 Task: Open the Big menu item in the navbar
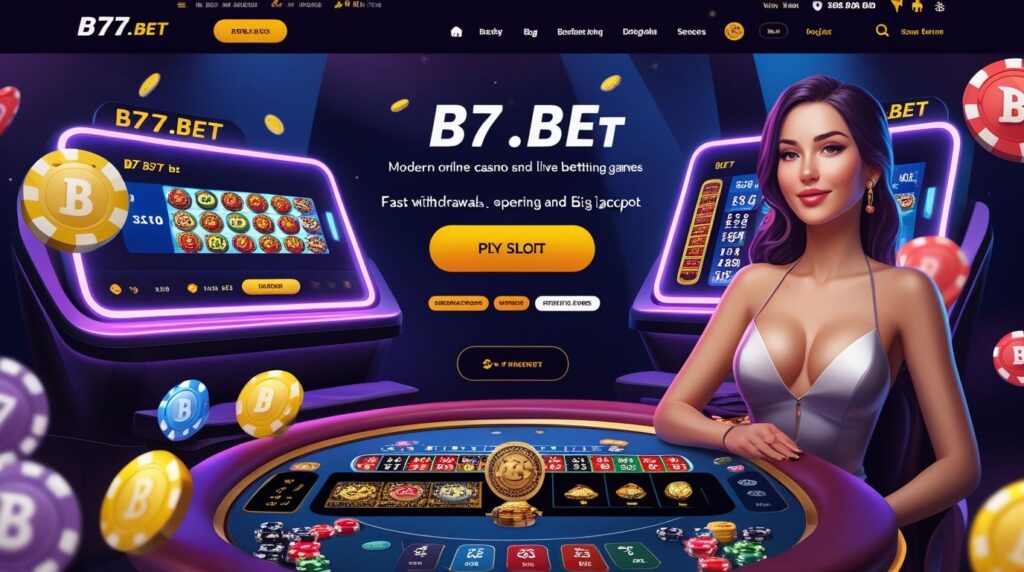(530, 31)
